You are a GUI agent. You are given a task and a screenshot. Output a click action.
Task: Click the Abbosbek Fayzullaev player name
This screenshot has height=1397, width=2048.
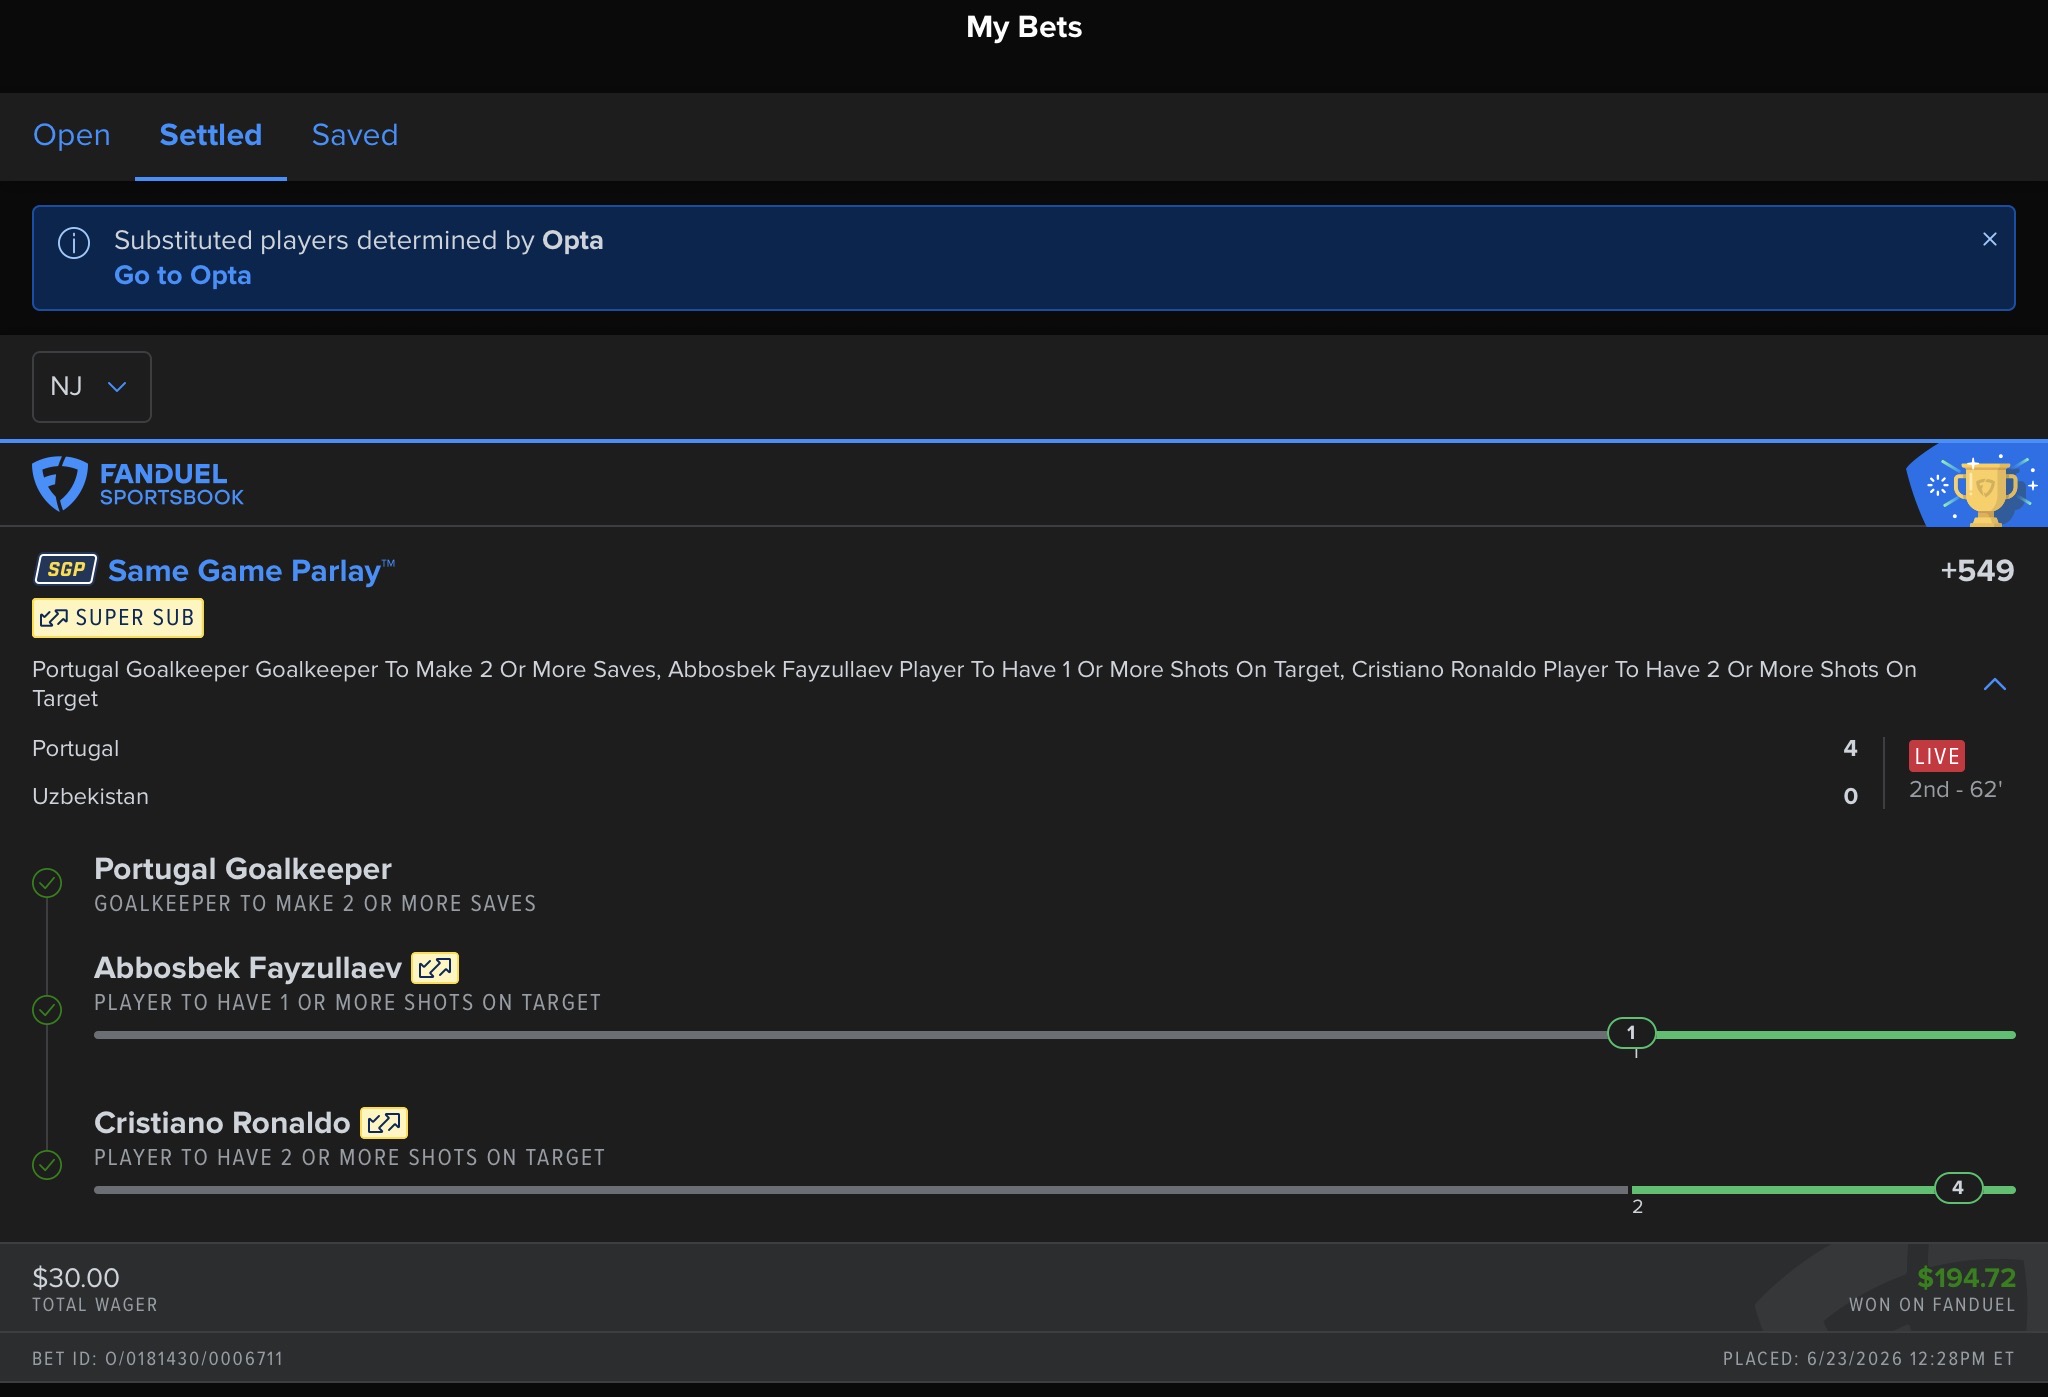click(248, 967)
